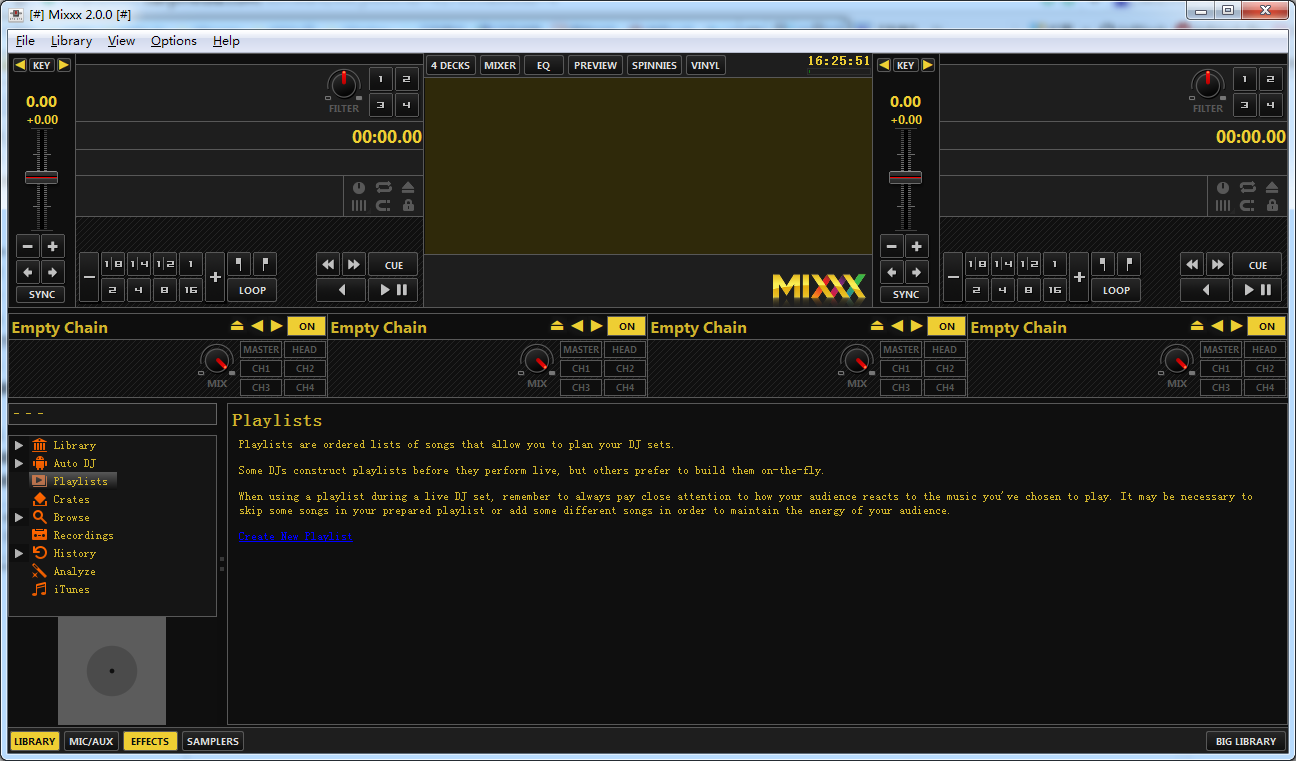This screenshot has height=761, width=1296.
Task: Click the Crates icon in the sidebar
Action: tap(40, 499)
